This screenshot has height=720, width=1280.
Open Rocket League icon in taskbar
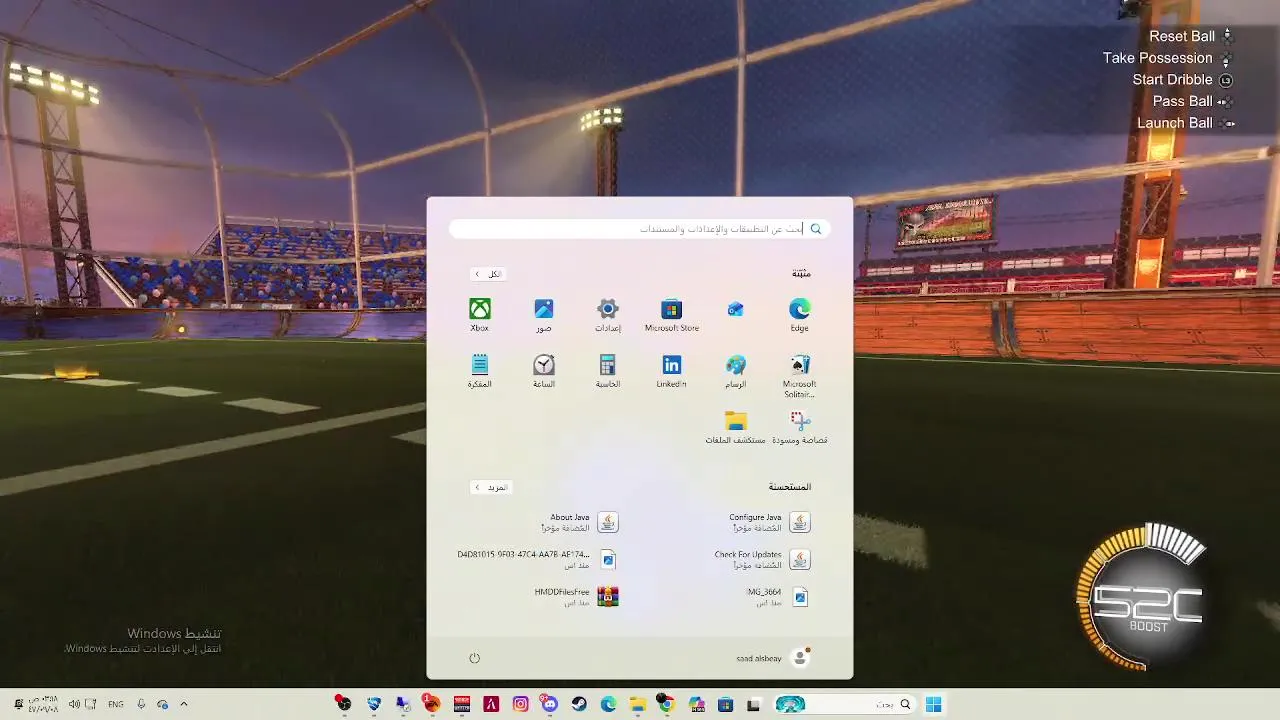pyautogui.click(x=374, y=704)
